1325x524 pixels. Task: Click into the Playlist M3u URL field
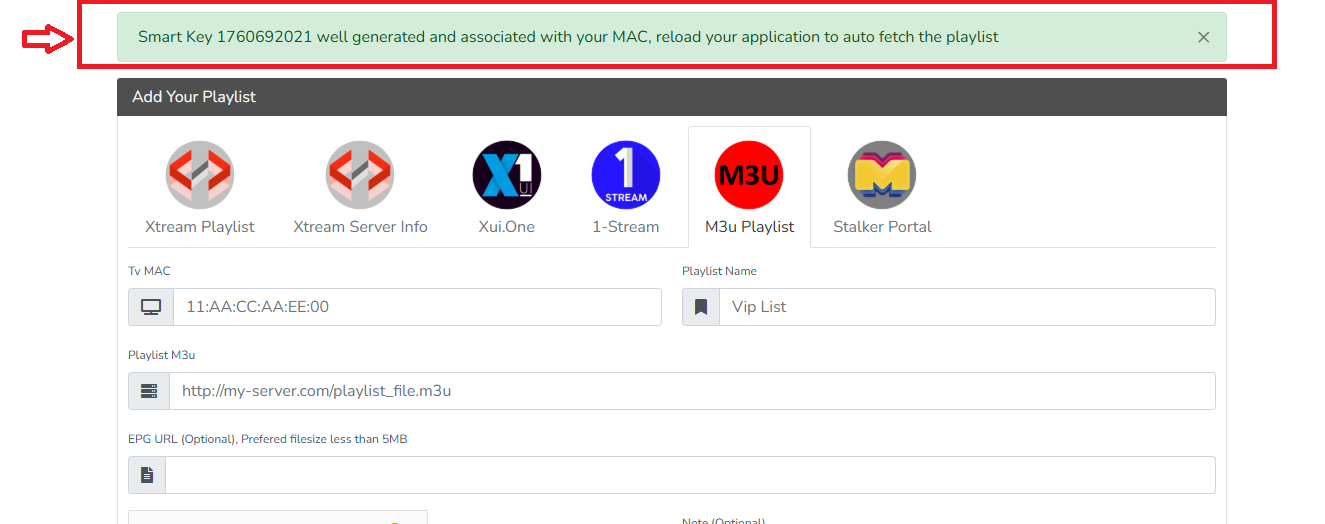tap(692, 391)
